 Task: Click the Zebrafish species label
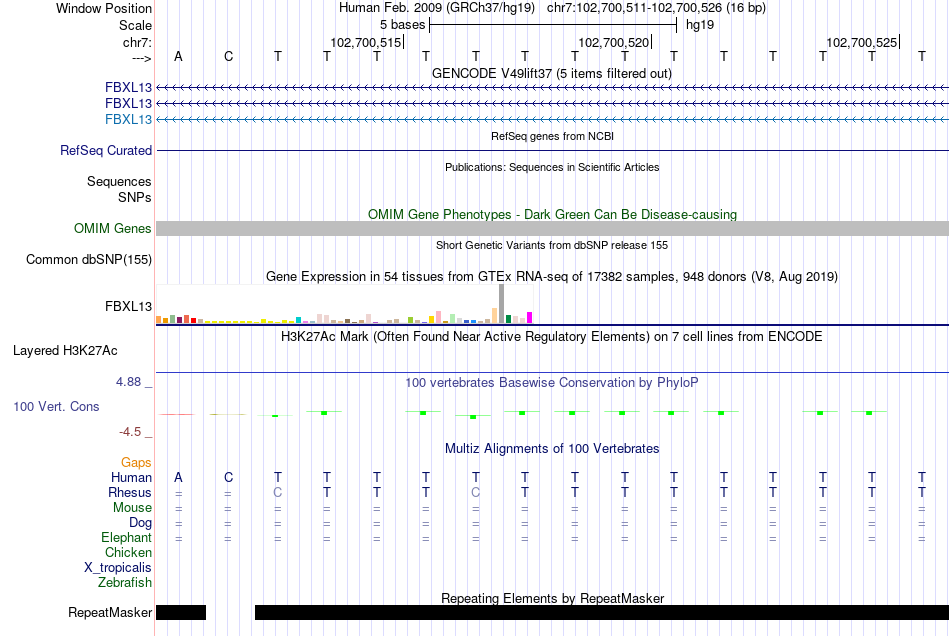tap(125, 583)
